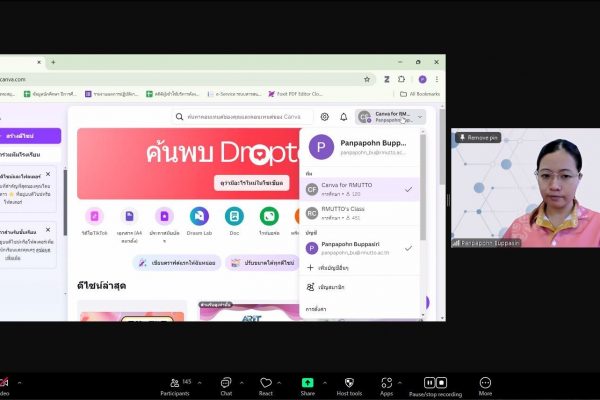The width and height of the screenshot is (600, 400).
Task: Bookmark this page with the star icon
Action: 367,79
